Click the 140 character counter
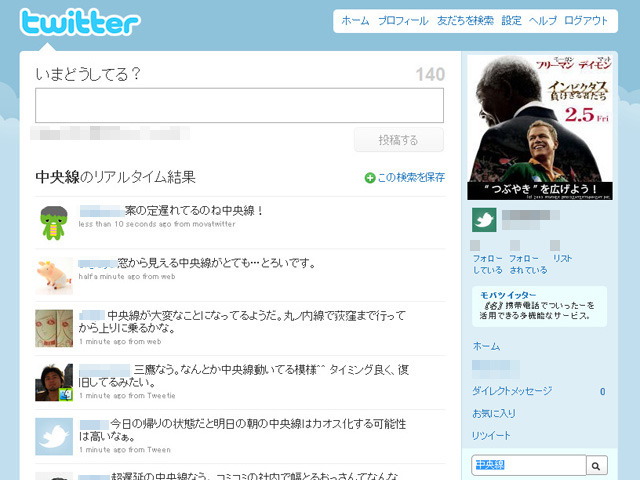Screen dimensions: 640x480 click(x=430, y=75)
